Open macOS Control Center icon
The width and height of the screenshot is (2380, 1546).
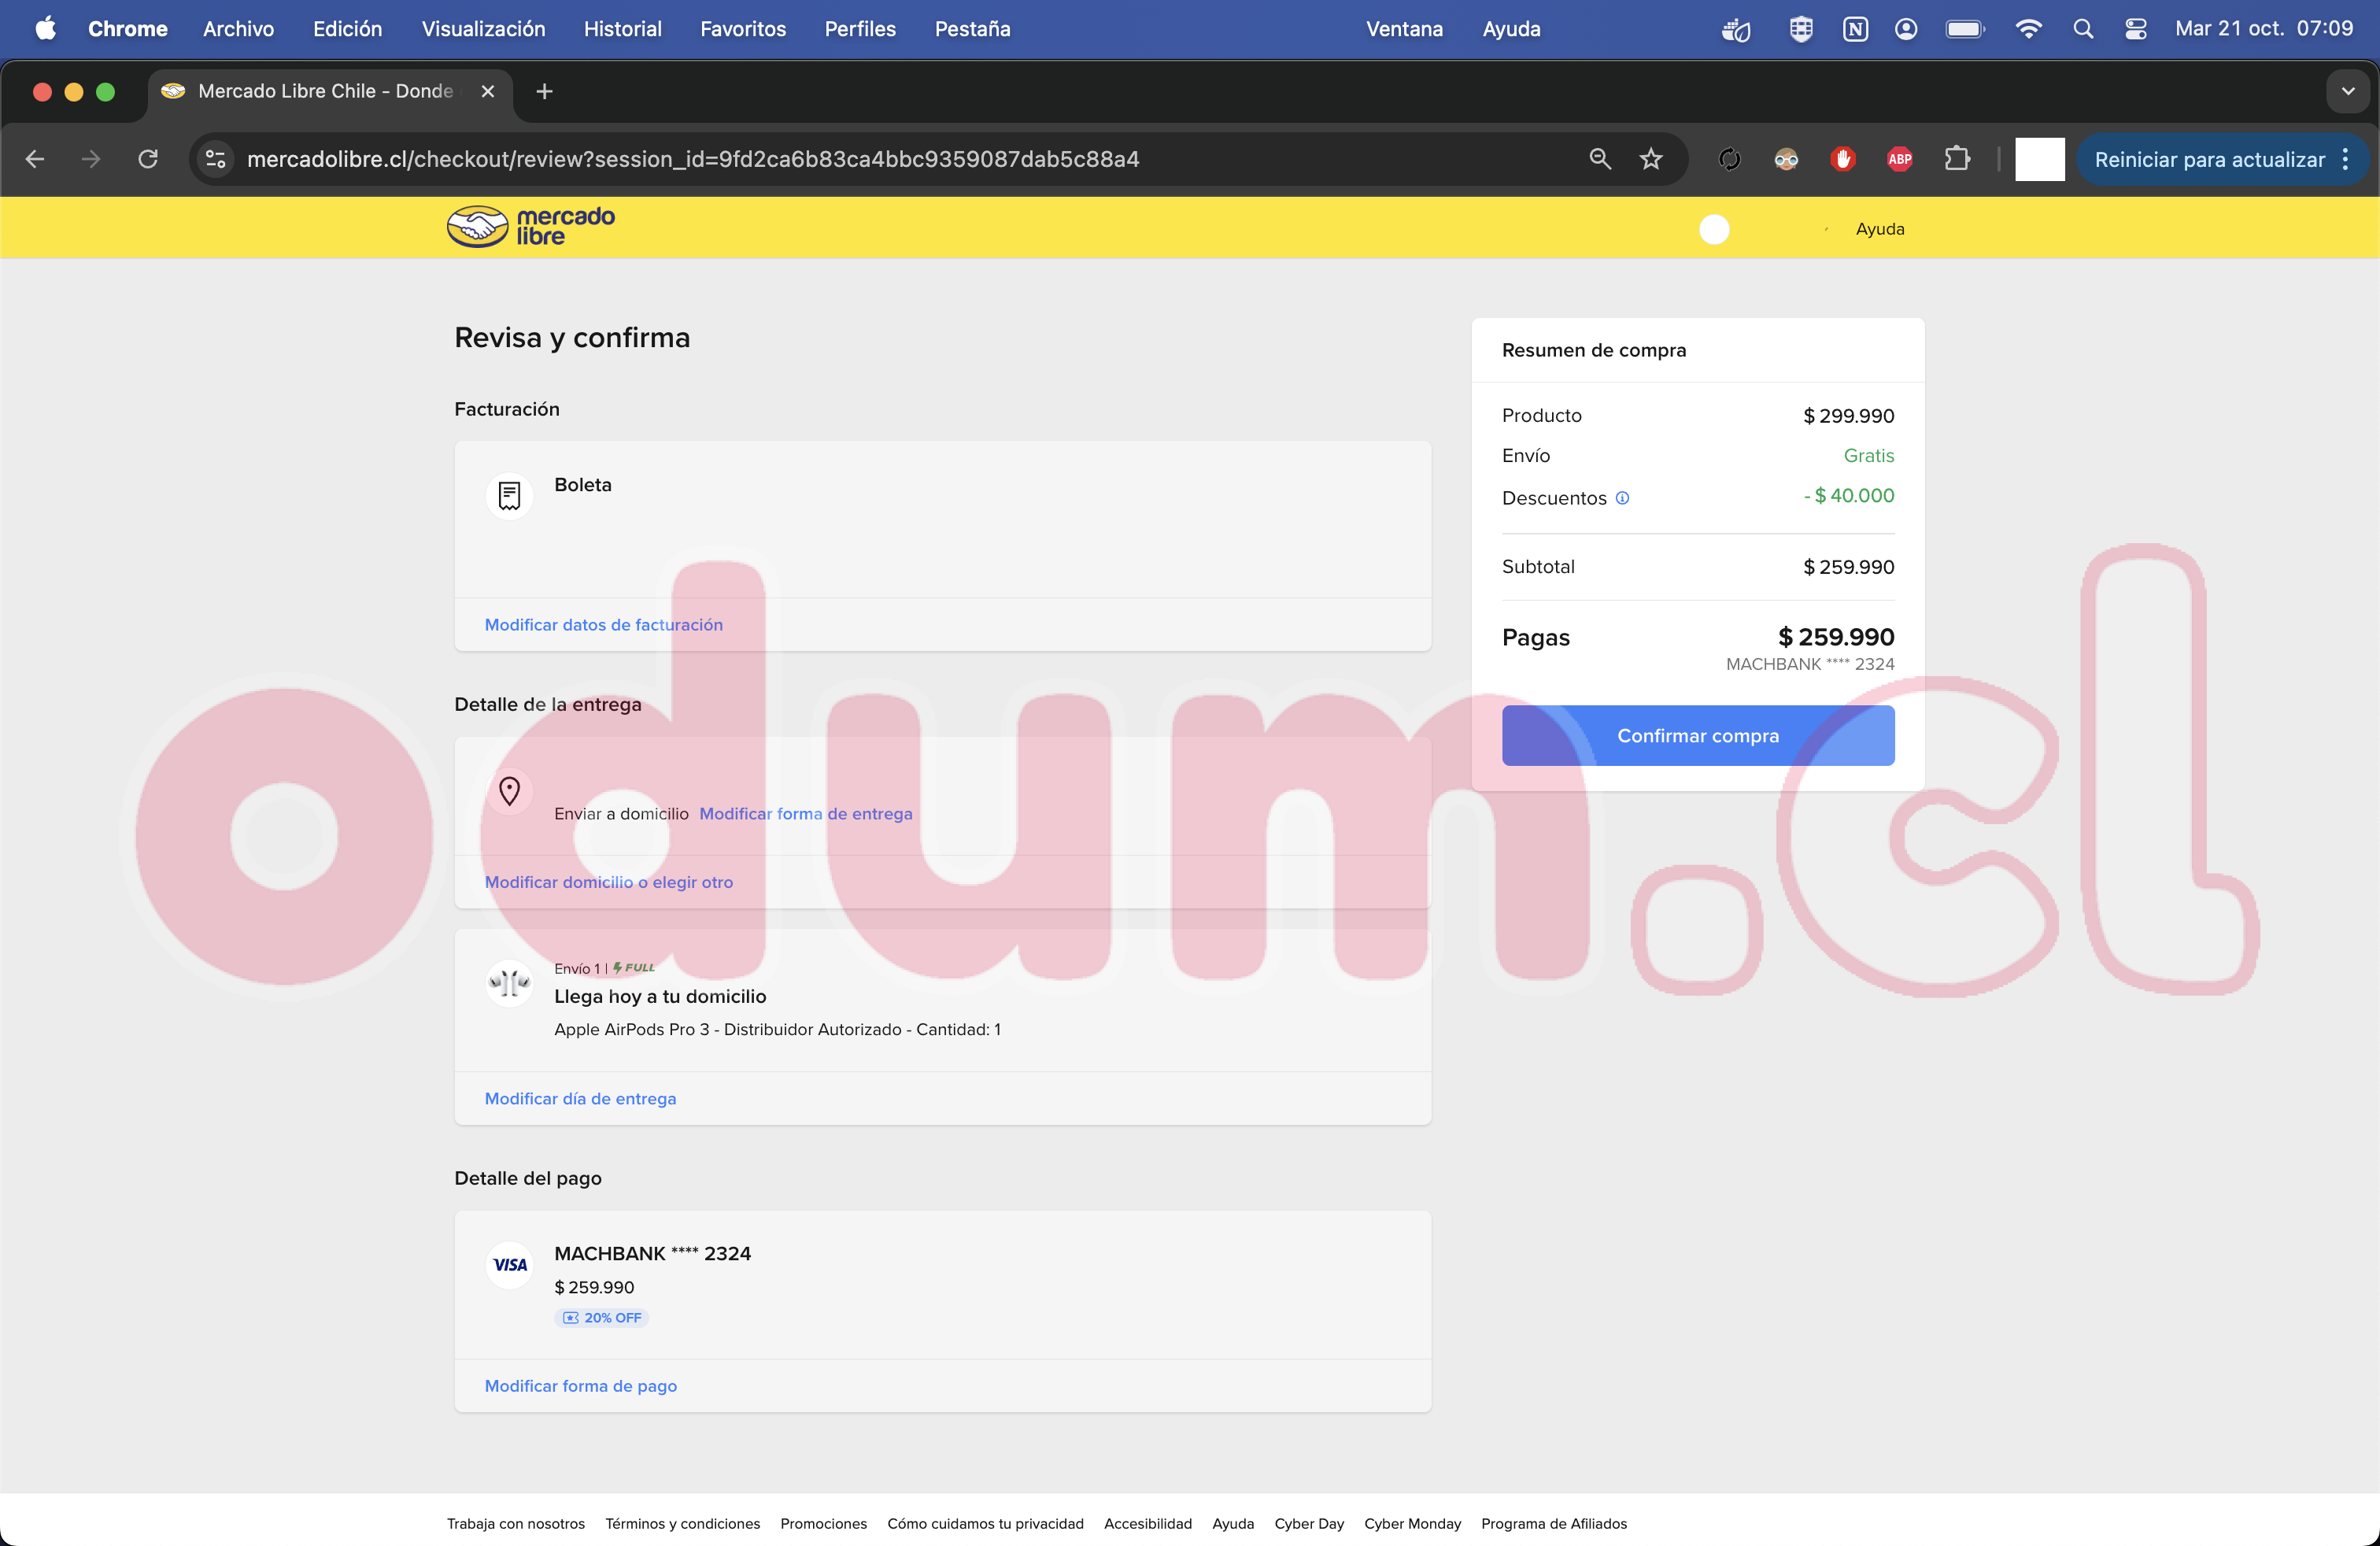pos(2135,29)
